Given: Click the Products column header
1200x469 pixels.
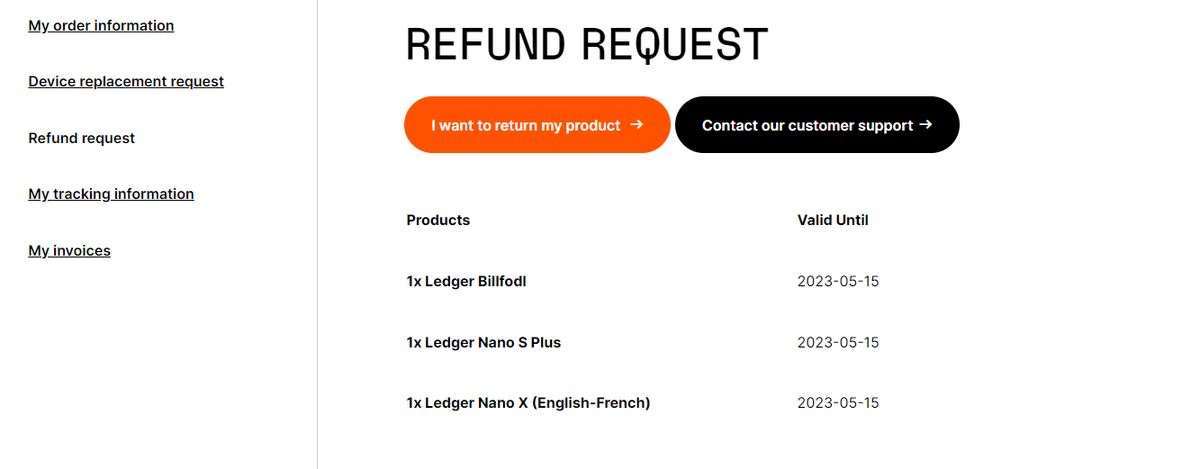Looking at the screenshot, I should tap(438, 220).
